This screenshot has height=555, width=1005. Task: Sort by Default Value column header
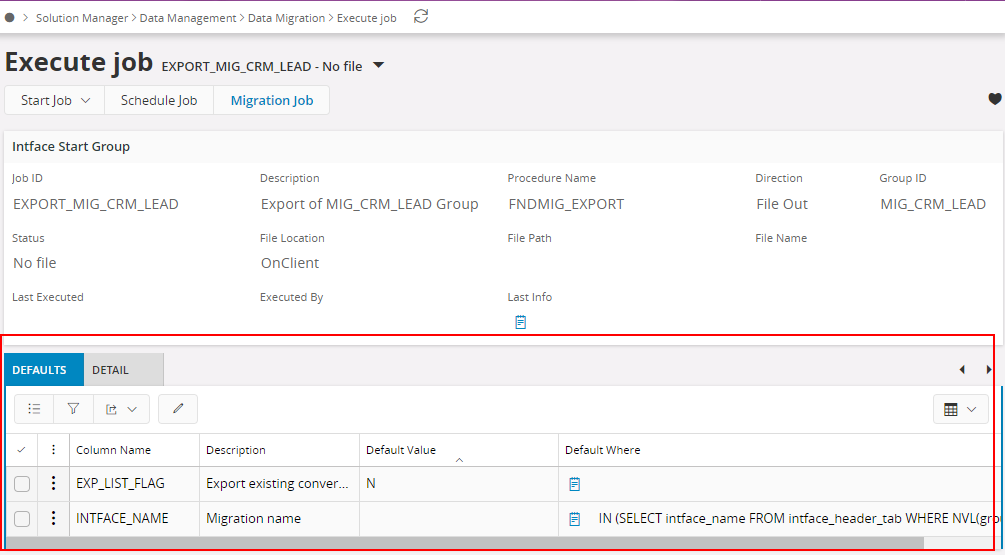pos(401,450)
